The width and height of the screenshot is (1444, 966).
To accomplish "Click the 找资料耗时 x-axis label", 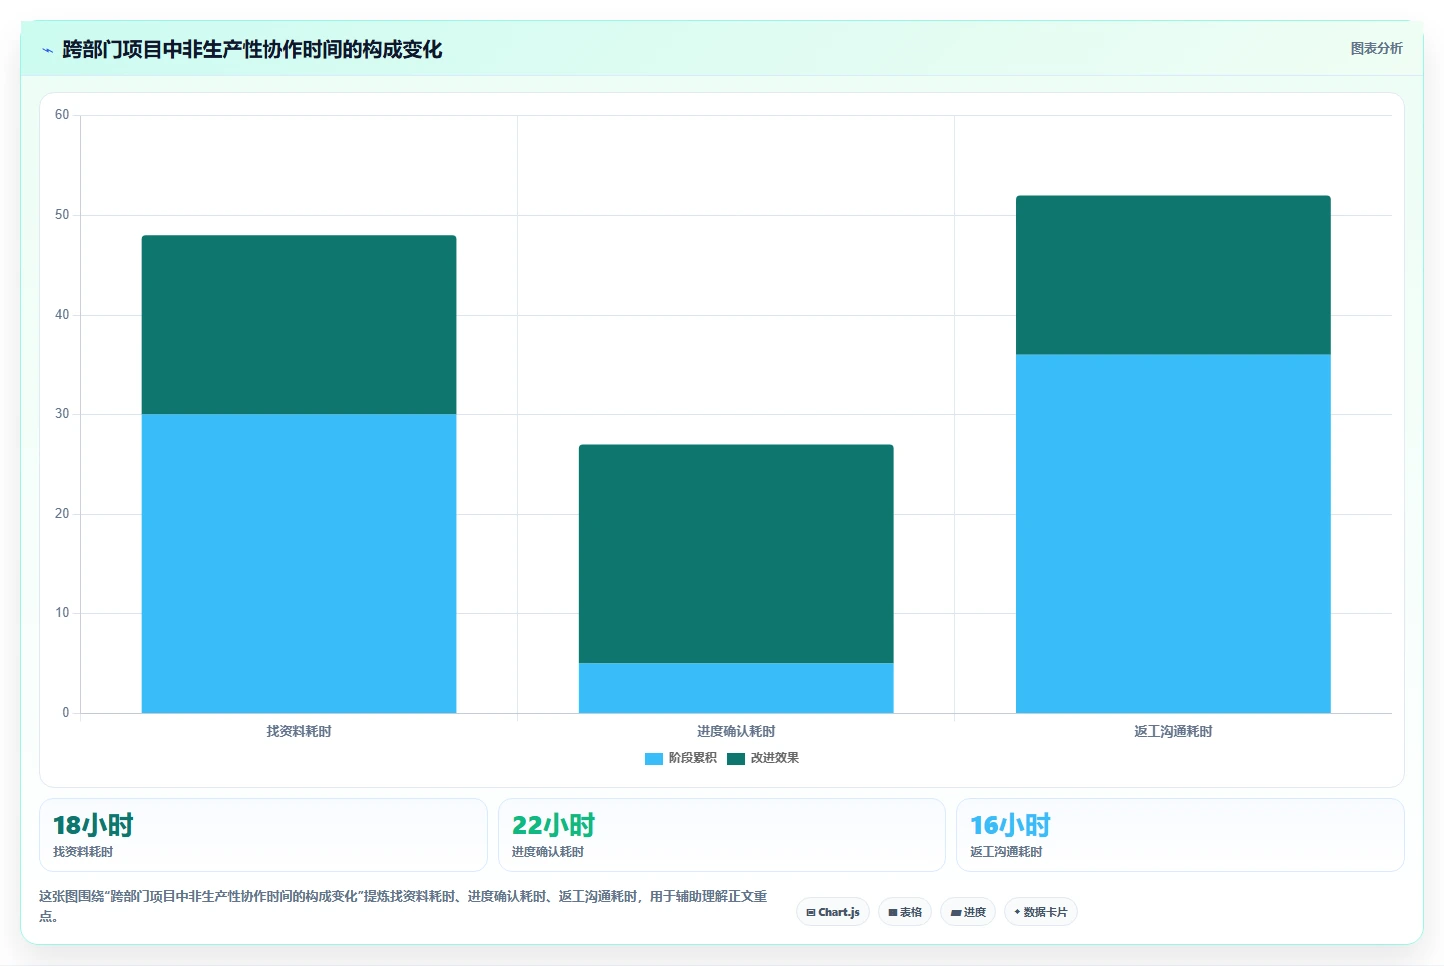I will click(x=299, y=732).
